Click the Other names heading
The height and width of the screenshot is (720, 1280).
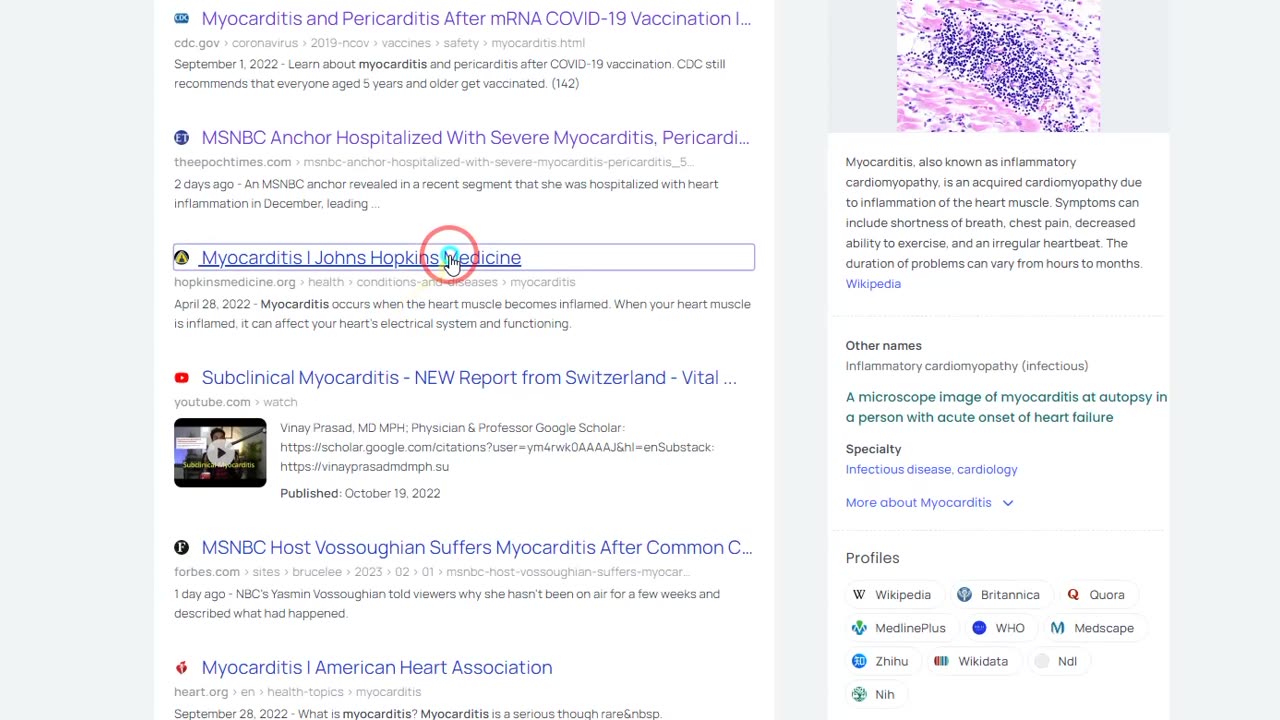pos(883,345)
